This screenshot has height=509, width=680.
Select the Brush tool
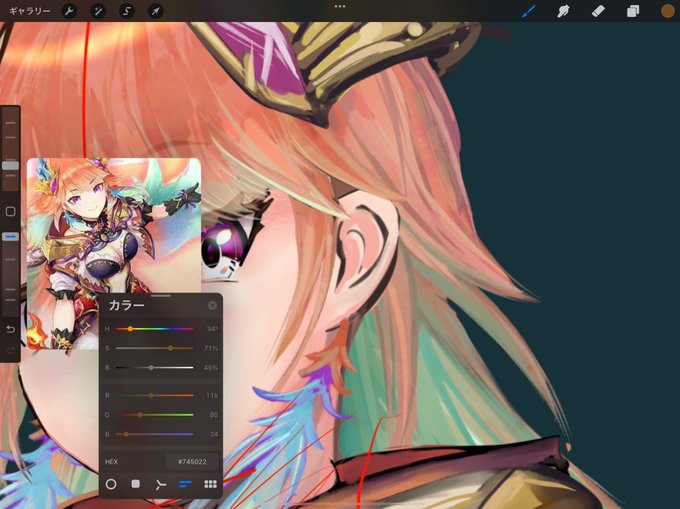529,11
